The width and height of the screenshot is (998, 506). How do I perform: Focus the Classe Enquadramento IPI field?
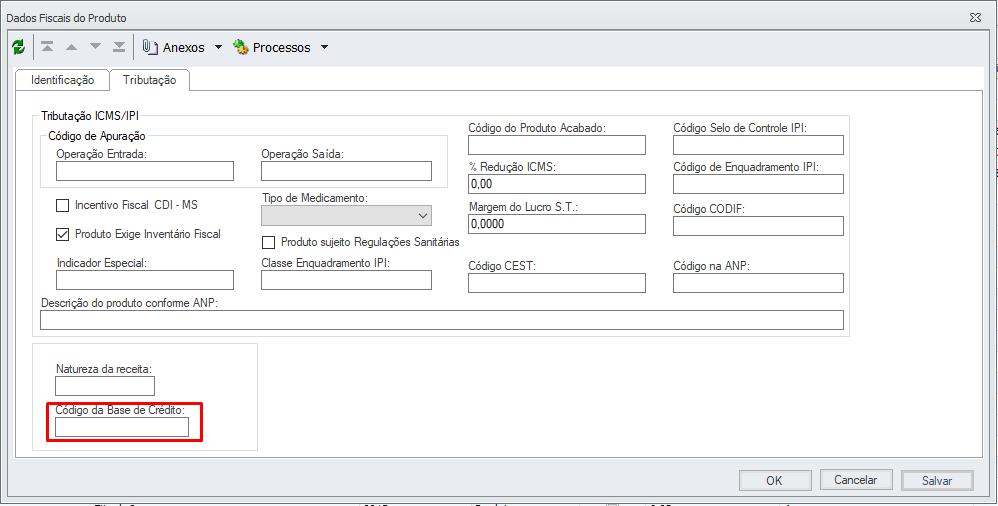[346, 280]
